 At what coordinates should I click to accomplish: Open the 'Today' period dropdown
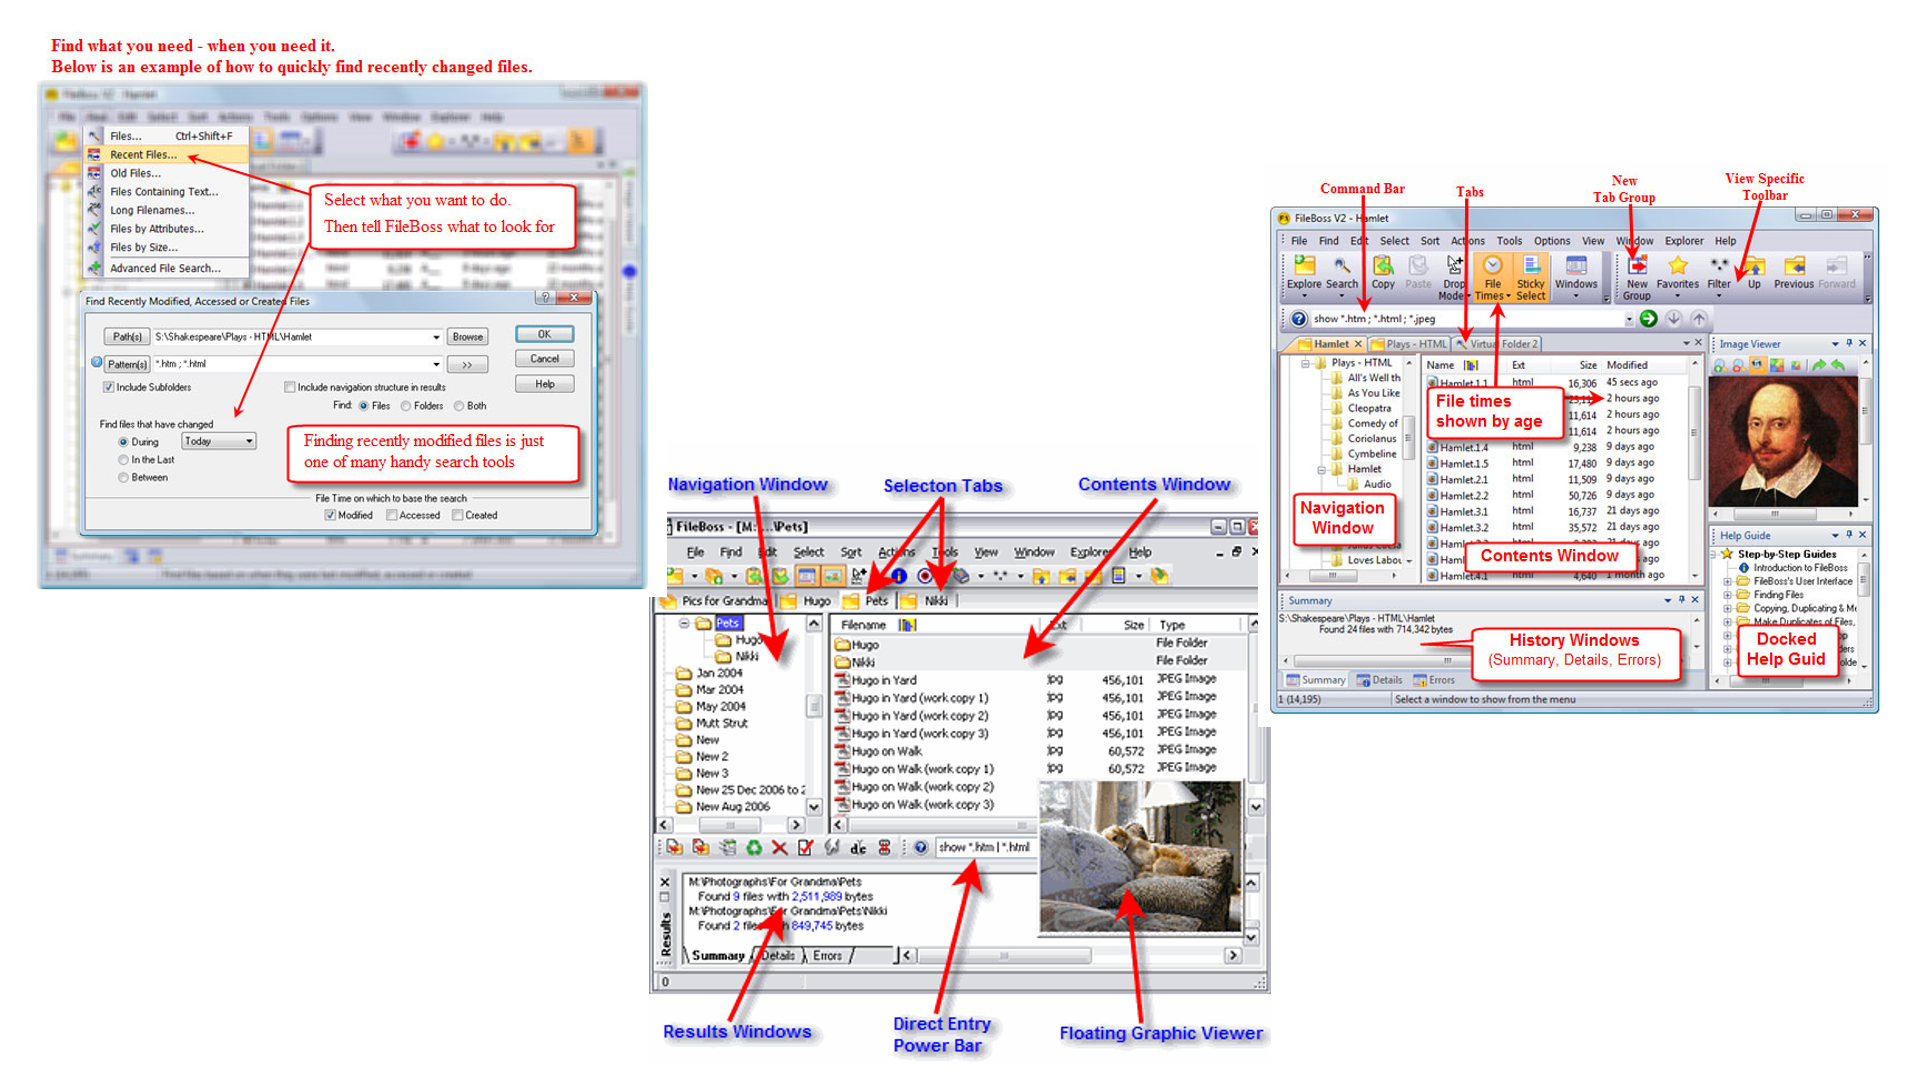[249, 441]
